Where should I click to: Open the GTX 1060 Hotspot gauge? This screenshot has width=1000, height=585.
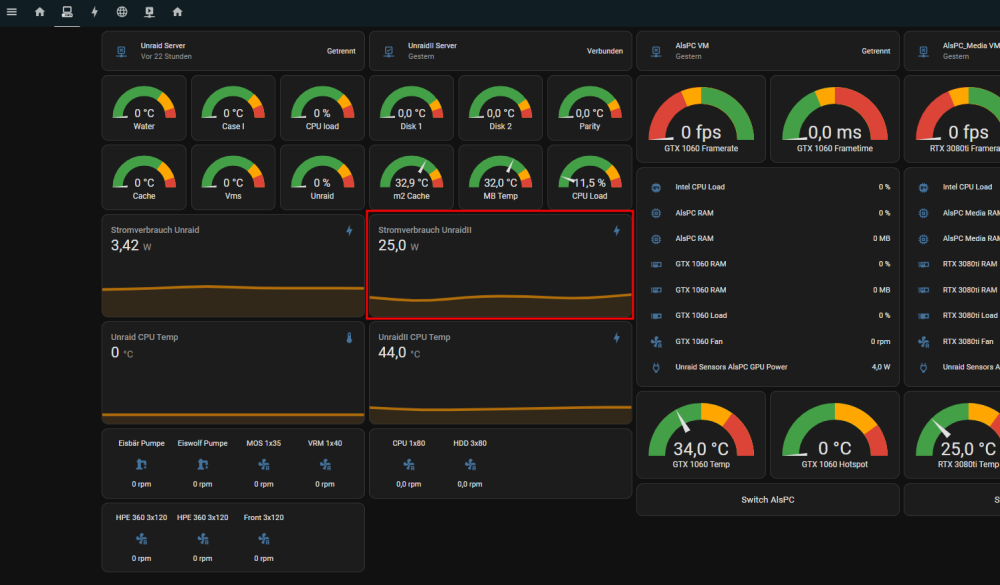(x=835, y=435)
